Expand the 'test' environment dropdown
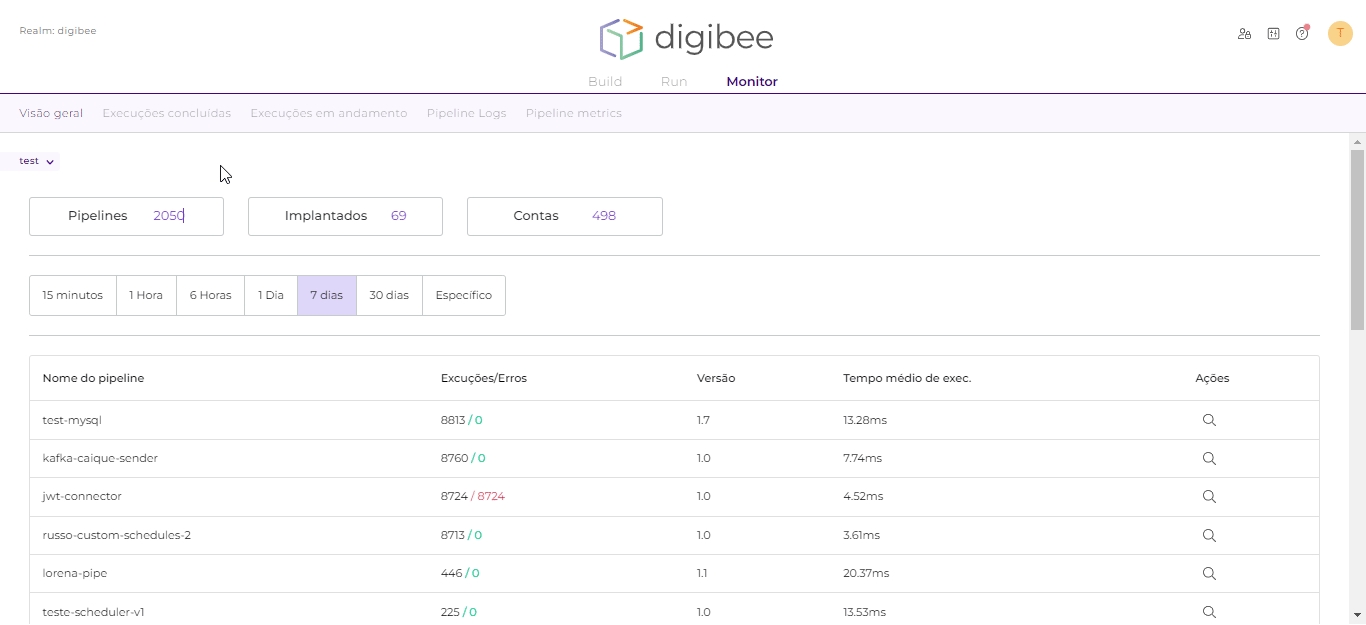 tap(37, 161)
